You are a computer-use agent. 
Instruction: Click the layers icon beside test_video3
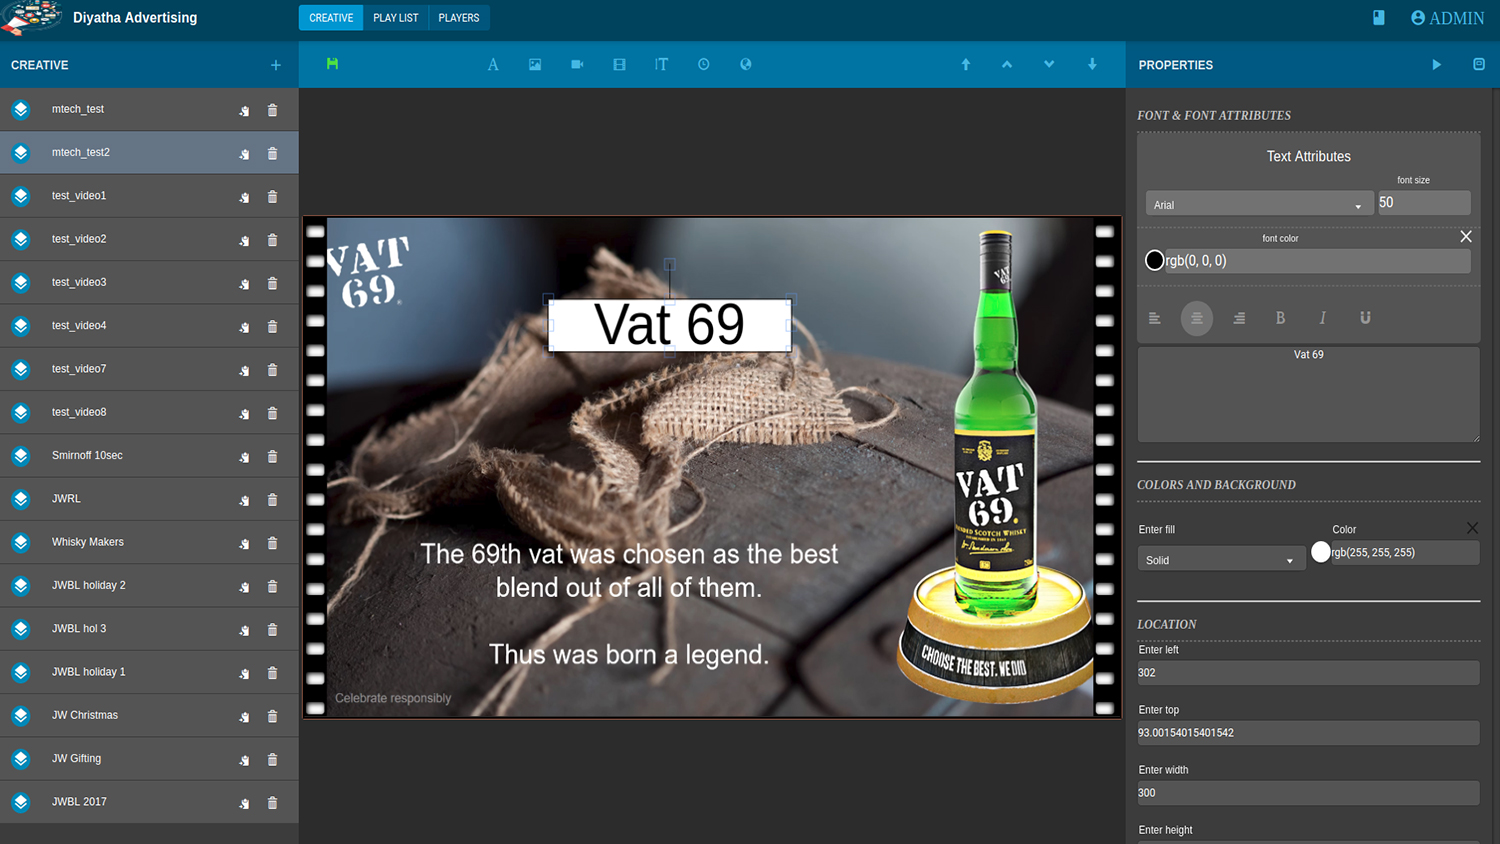point(21,283)
